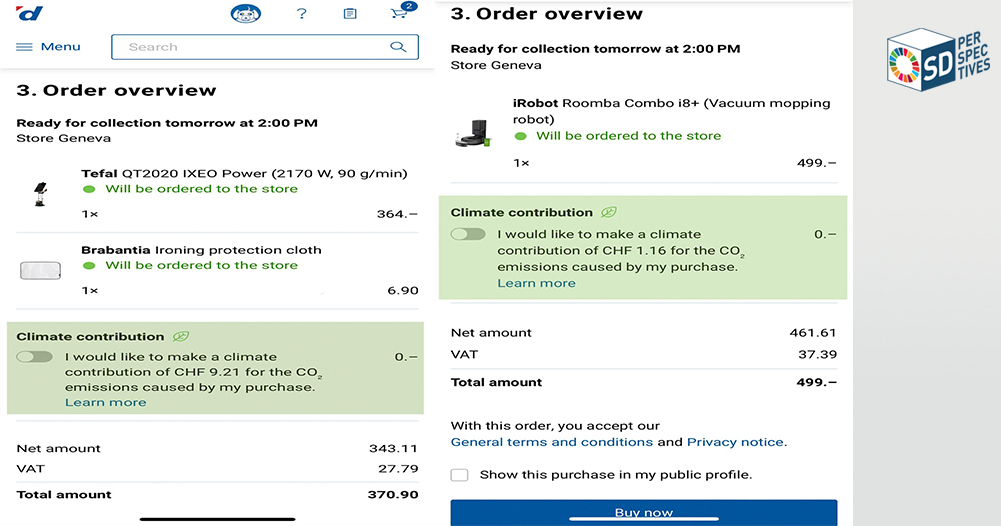Click Learn more under CHF 1.16 contribution
The width and height of the screenshot is (1001, 526).
pyautogui.click(x=536, y=283)
